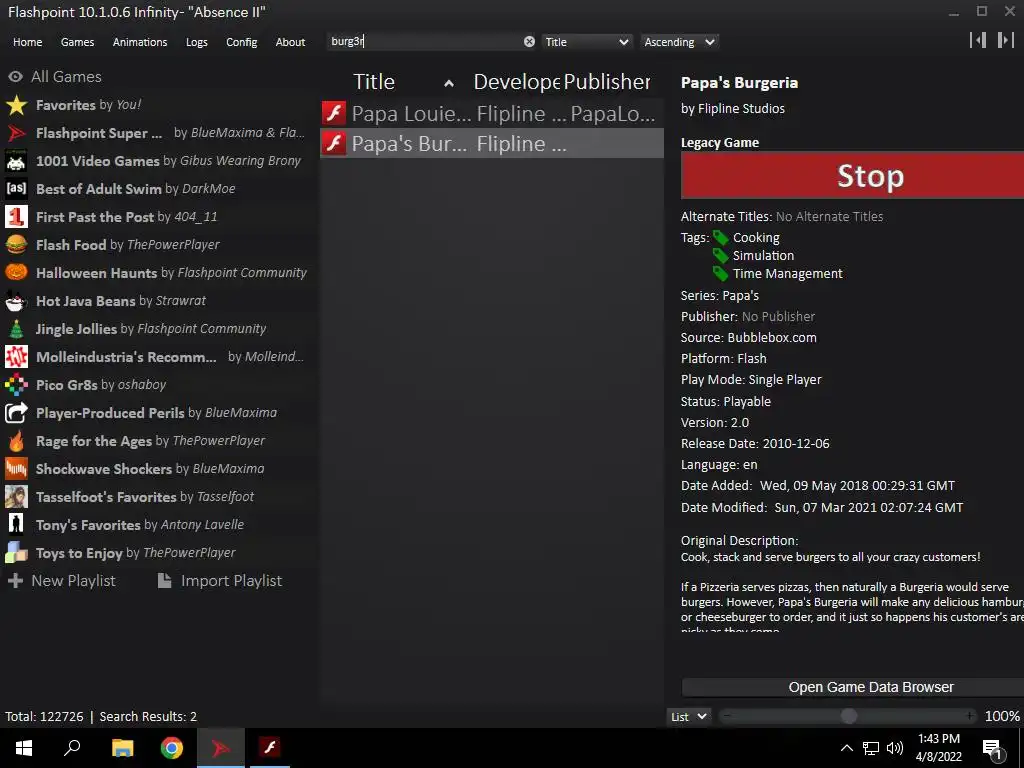Open Google Chrome from the taskbar
1024x768 pixels.
(x=172, y=748)
